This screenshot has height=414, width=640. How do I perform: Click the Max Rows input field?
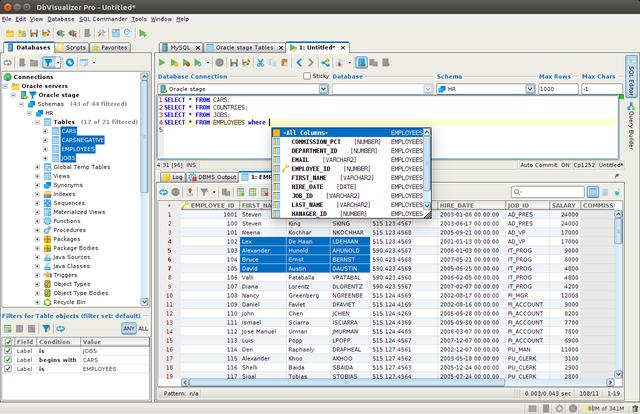pos(557,89)
